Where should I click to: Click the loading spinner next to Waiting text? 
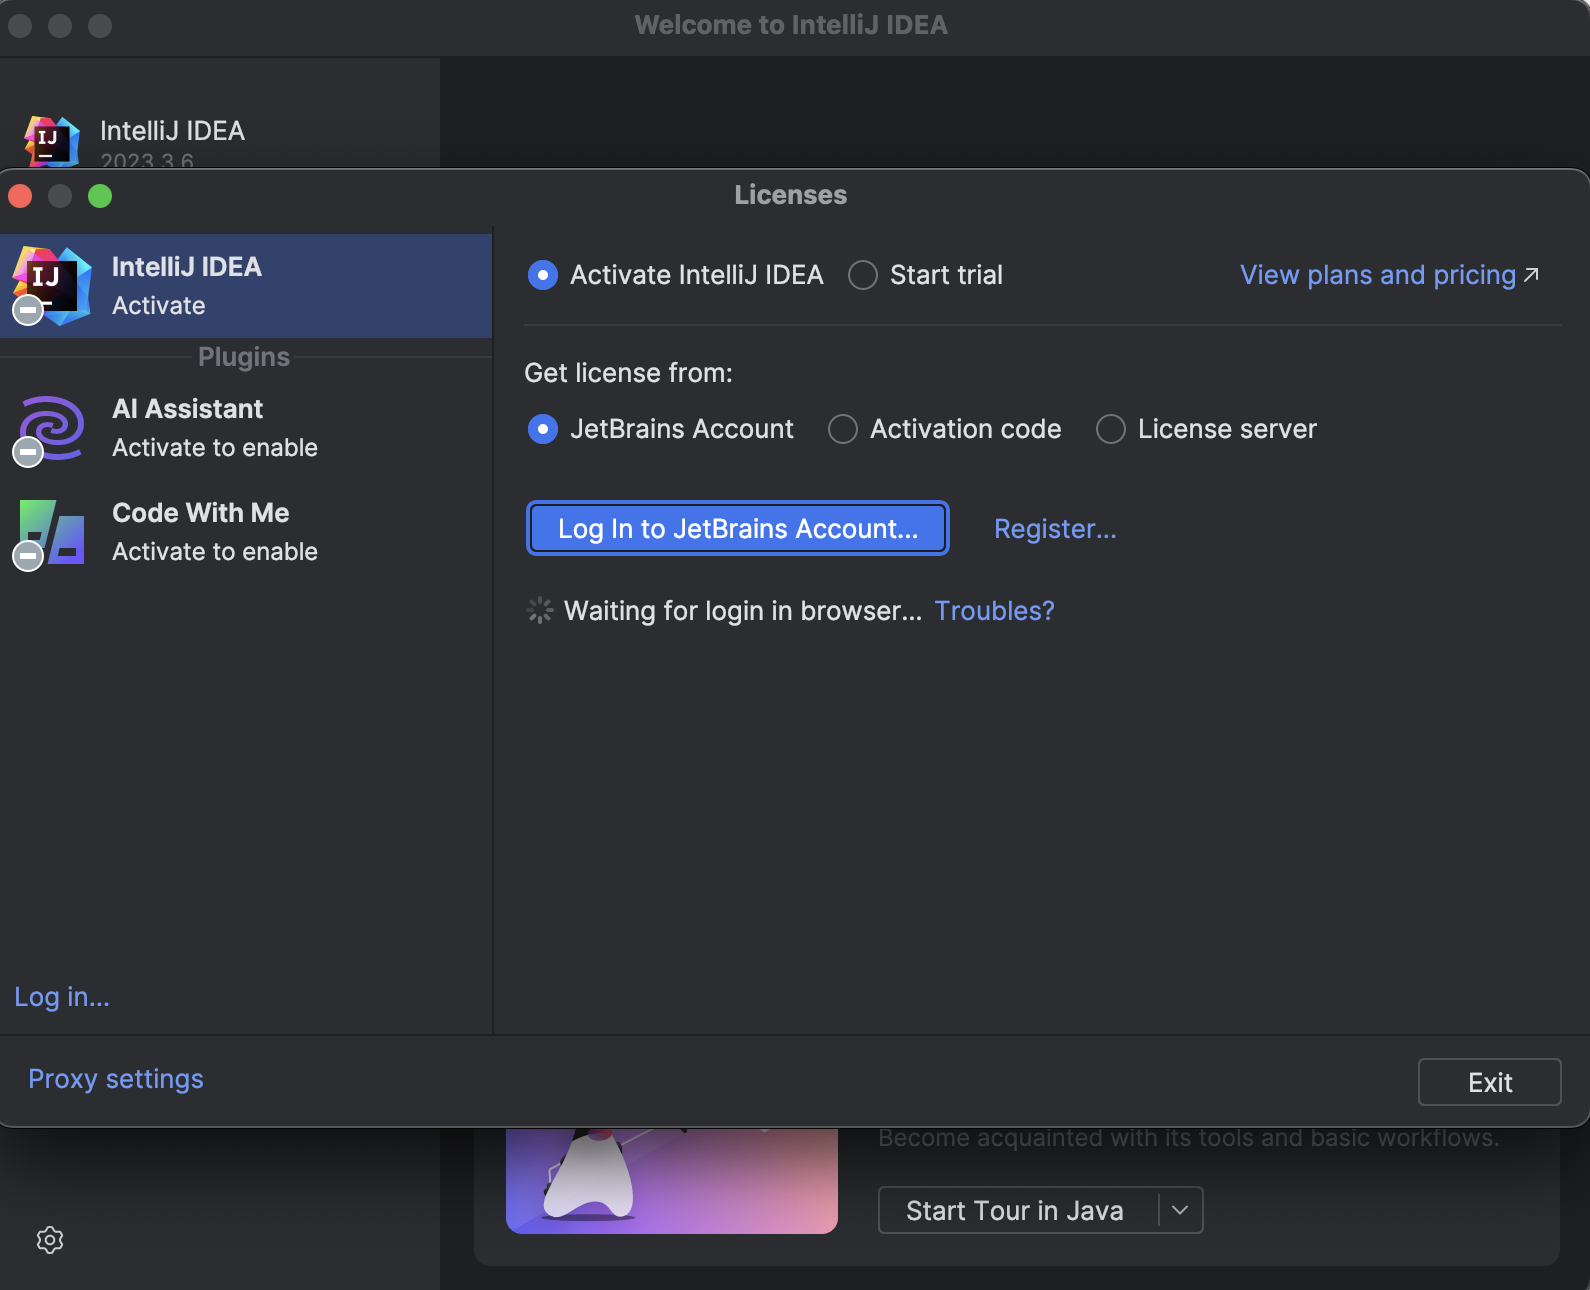[540, 611]
